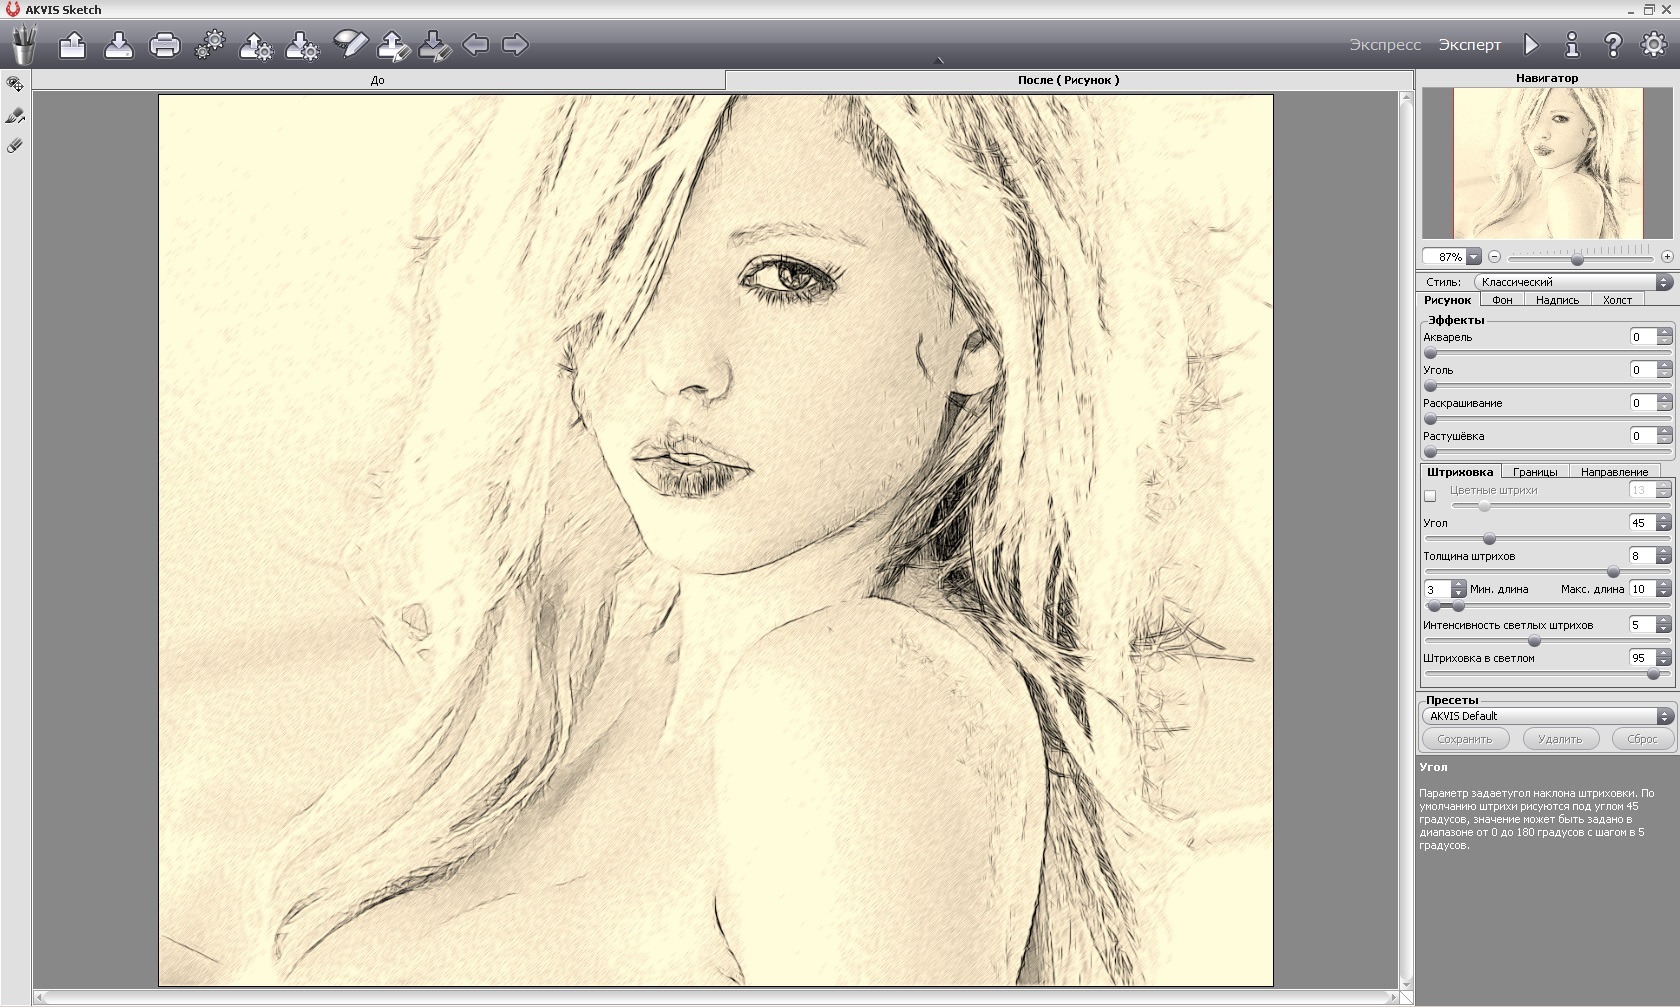Click the До before-image tab
Image resolution: width=1680 pixels, height=1007 pixels.
[378, 80]
